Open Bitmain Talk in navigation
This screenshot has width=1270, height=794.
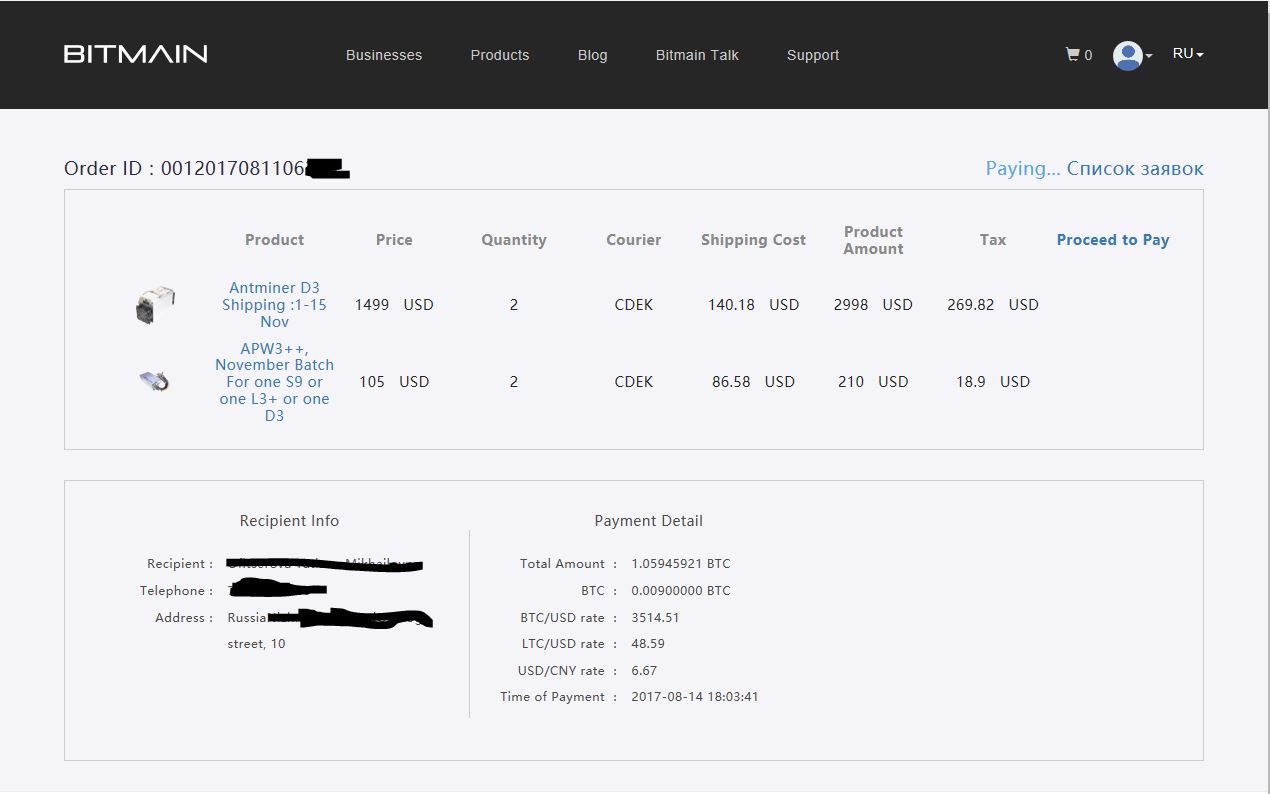(x=697, y=55)
